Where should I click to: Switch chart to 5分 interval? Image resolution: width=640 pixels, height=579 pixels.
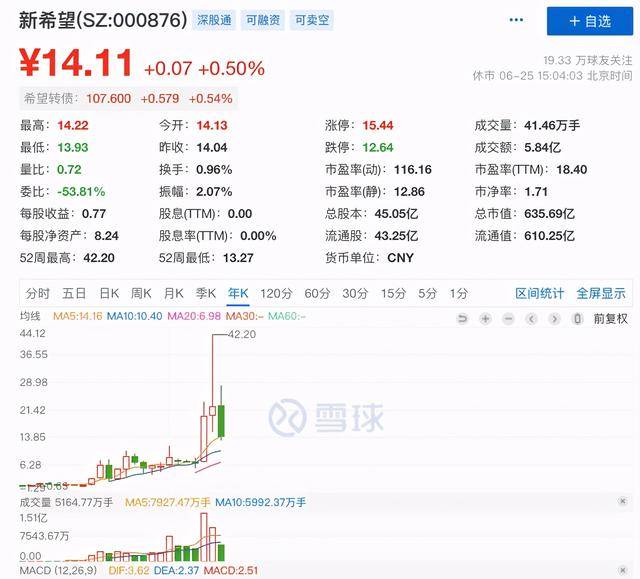[x=427, y=293]
